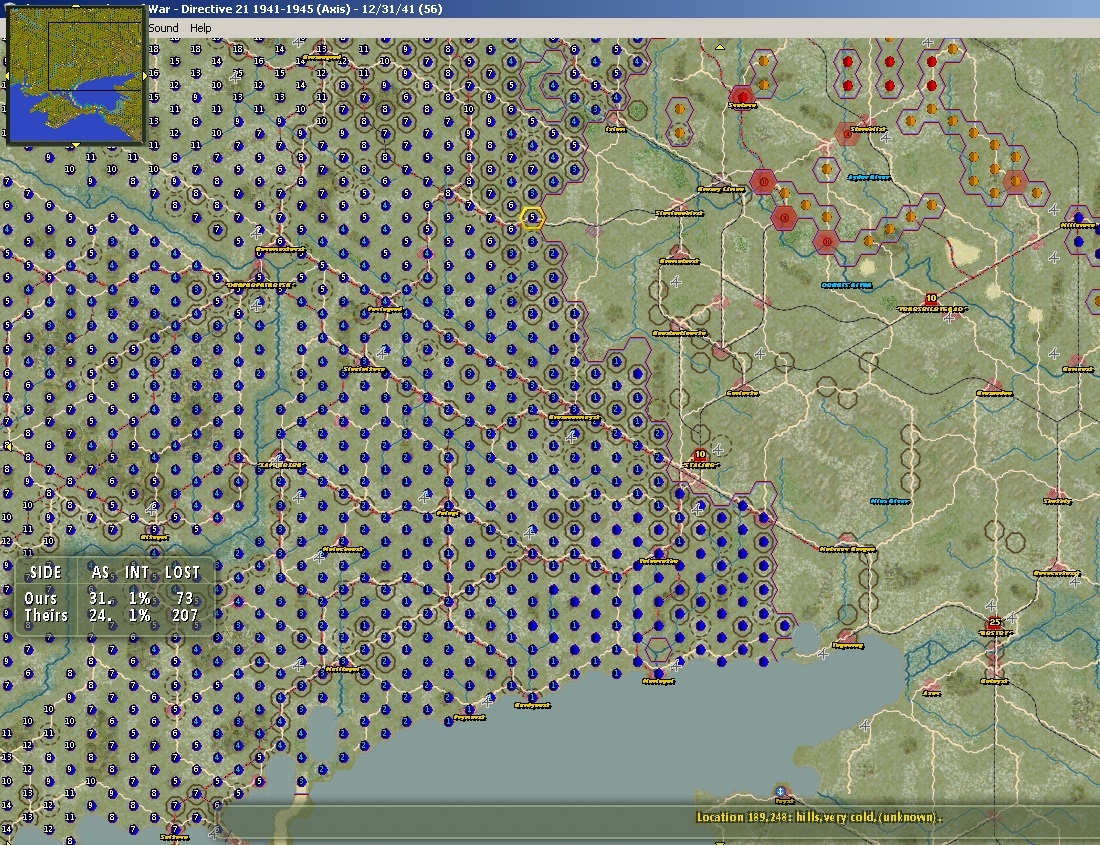The image size is (1100, 845).
Task: Select the red enemy hex beside Starobelsk label
Action: point(847,133)
